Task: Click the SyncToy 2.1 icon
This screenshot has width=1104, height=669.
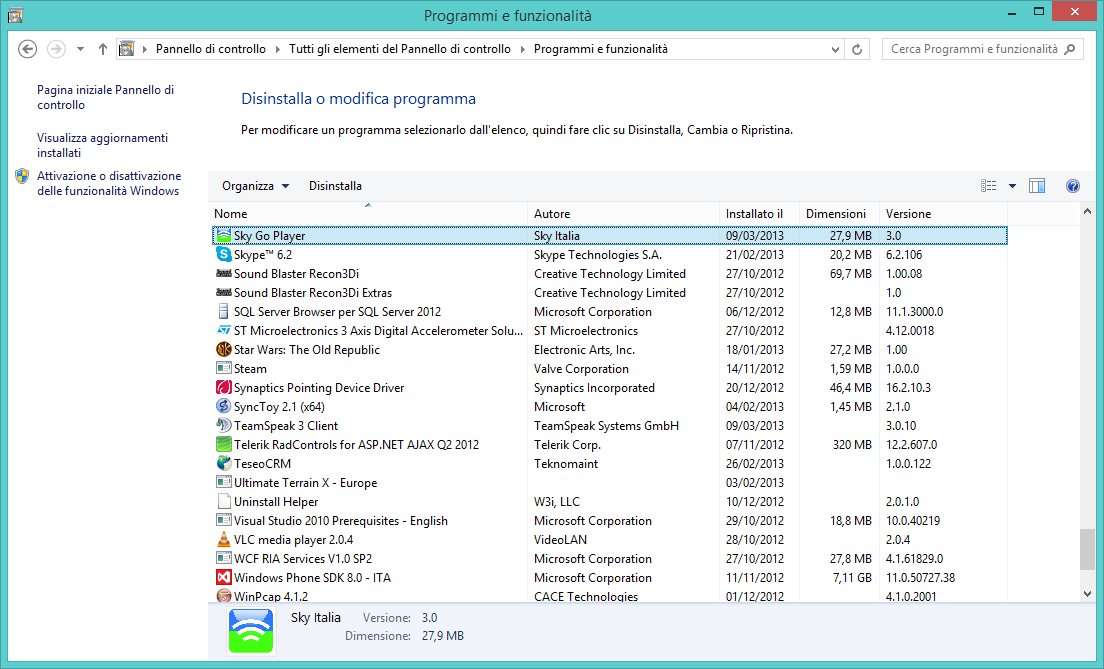Action: [223, 406]
